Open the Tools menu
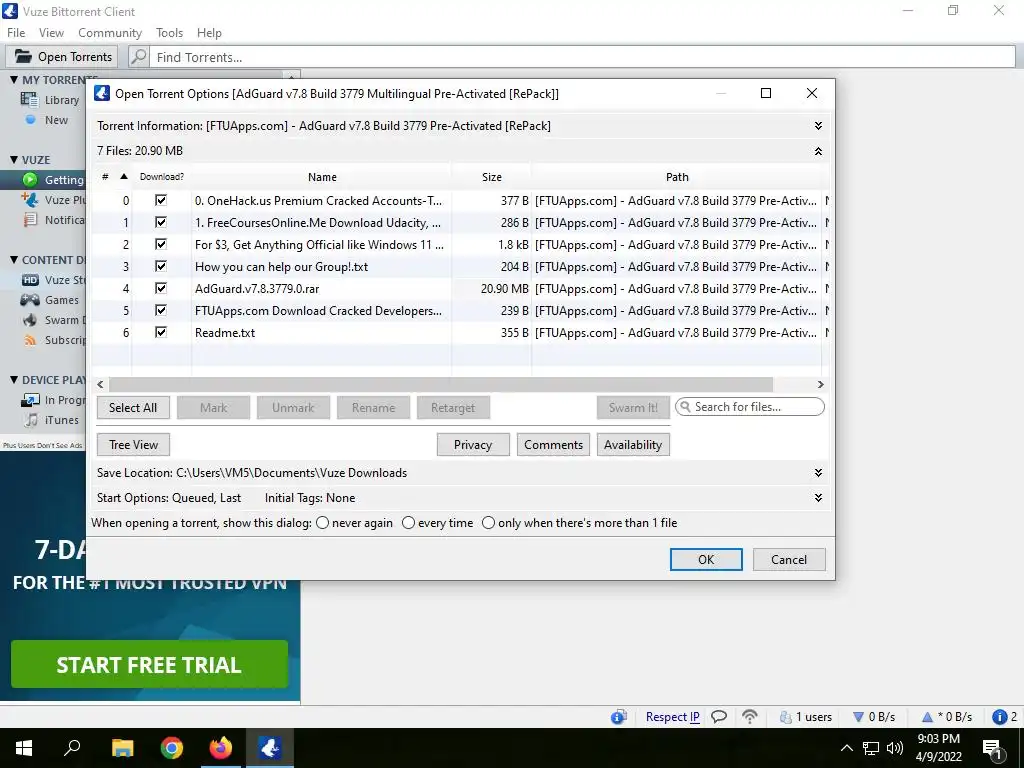 169,33
